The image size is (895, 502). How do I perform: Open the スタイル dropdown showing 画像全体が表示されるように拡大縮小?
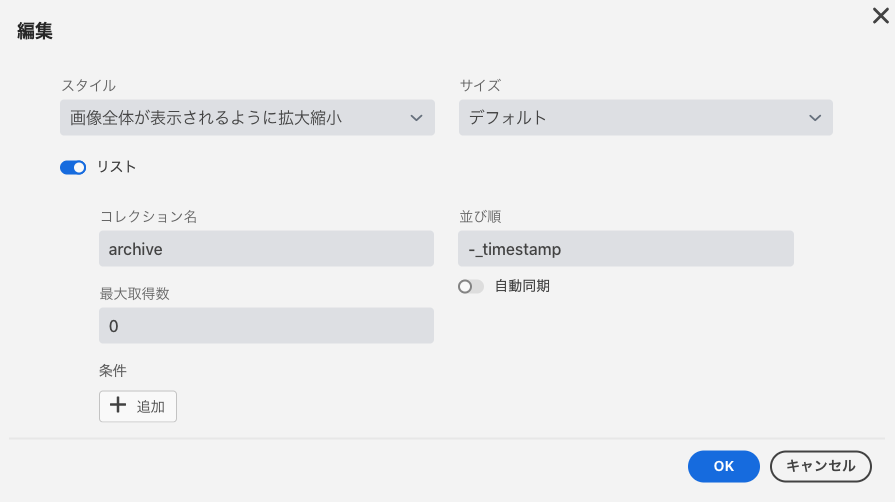tap(247, 118)
